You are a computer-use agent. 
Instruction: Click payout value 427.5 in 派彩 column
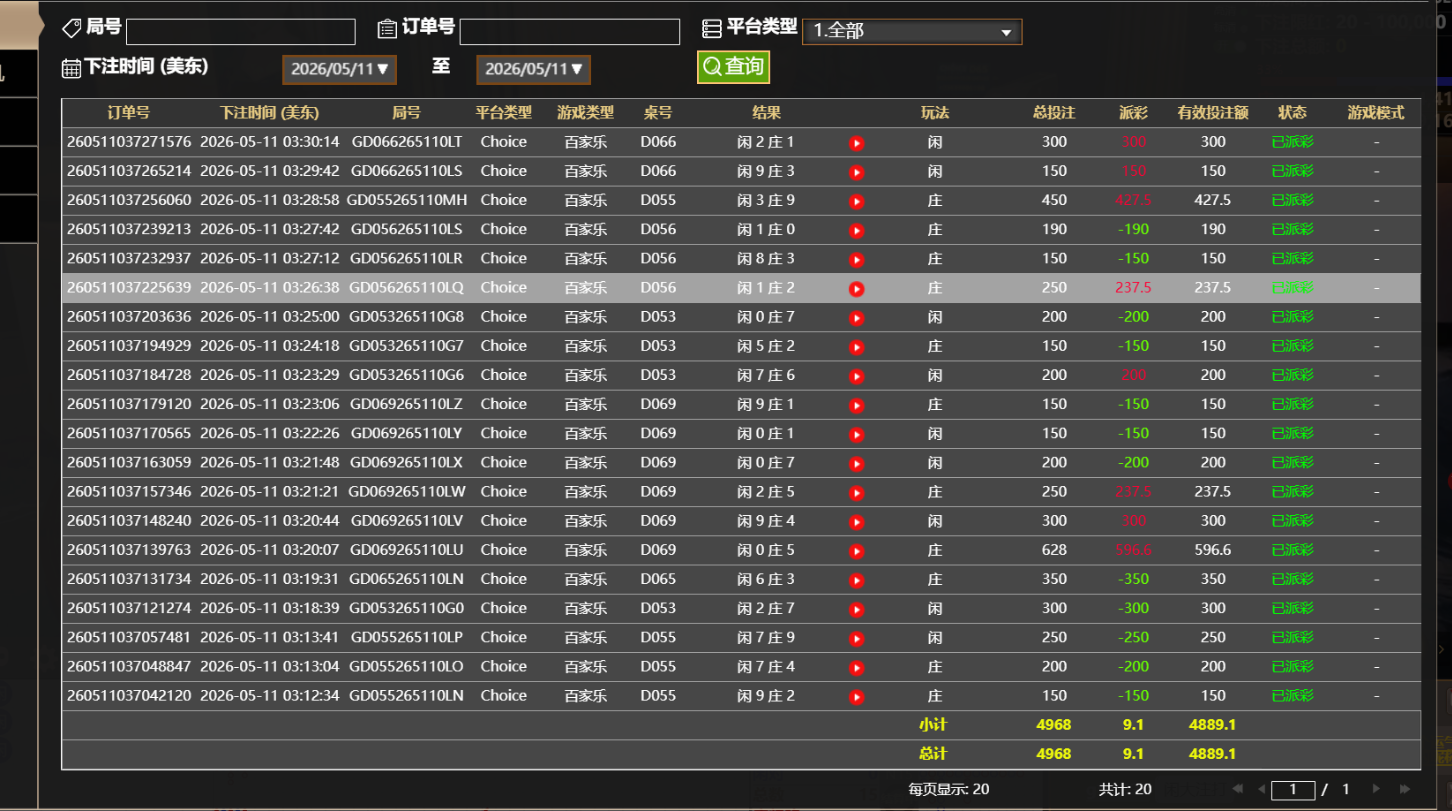click(x=1134, y=200)
